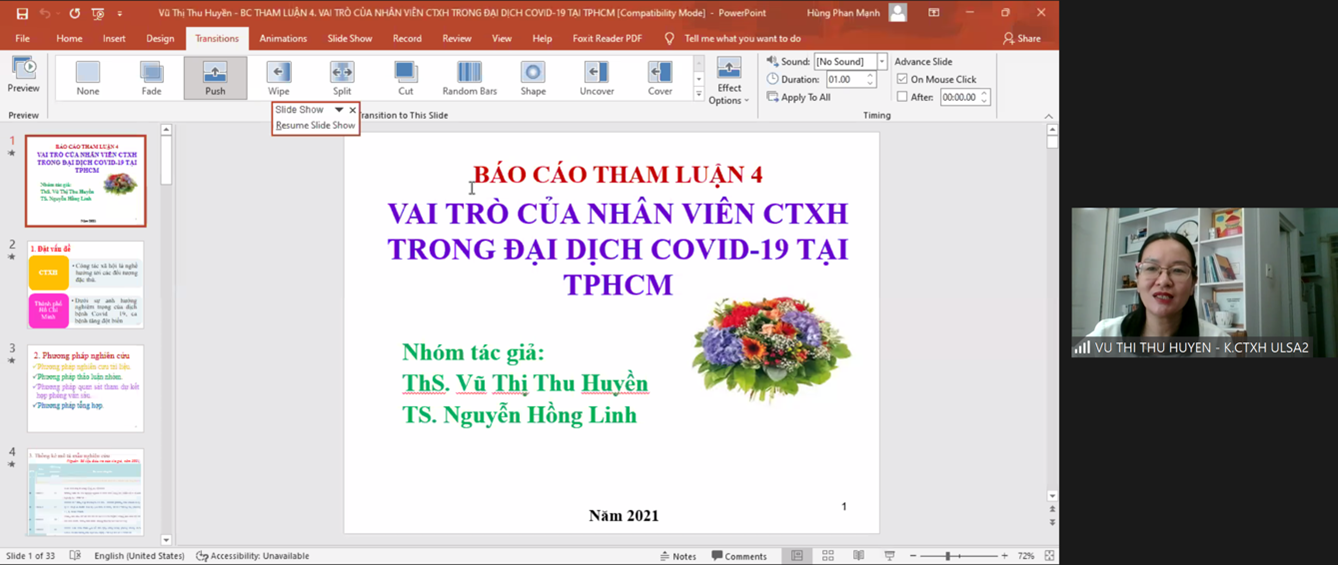Viewport: 1338px width, 565px height.
Task: Click Accessibility: Unavailable status
Action: click(x=253, y=556)
